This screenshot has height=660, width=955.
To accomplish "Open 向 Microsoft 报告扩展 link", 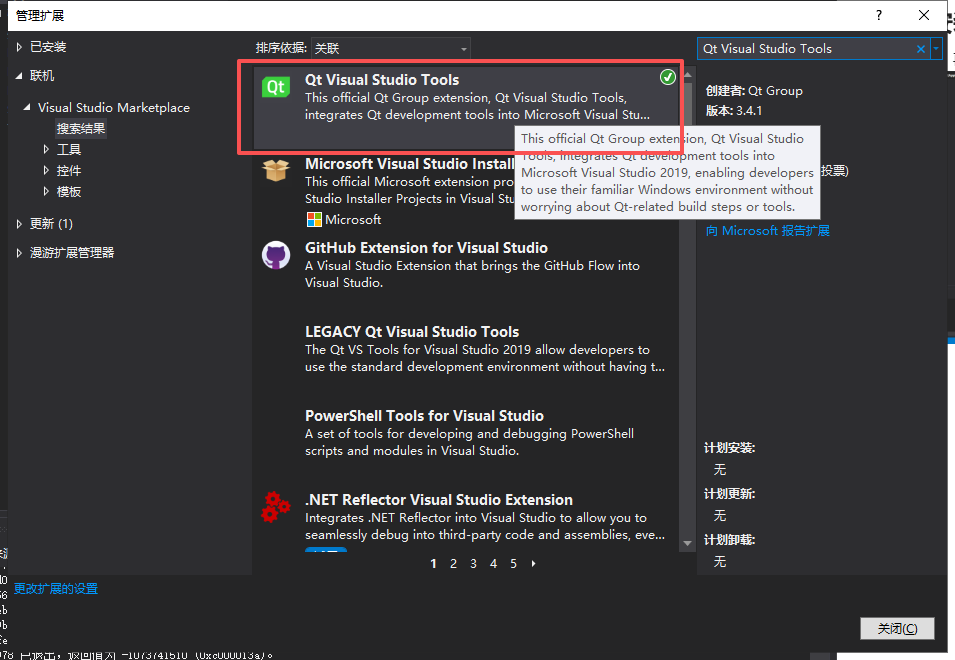I will [767, 231].
